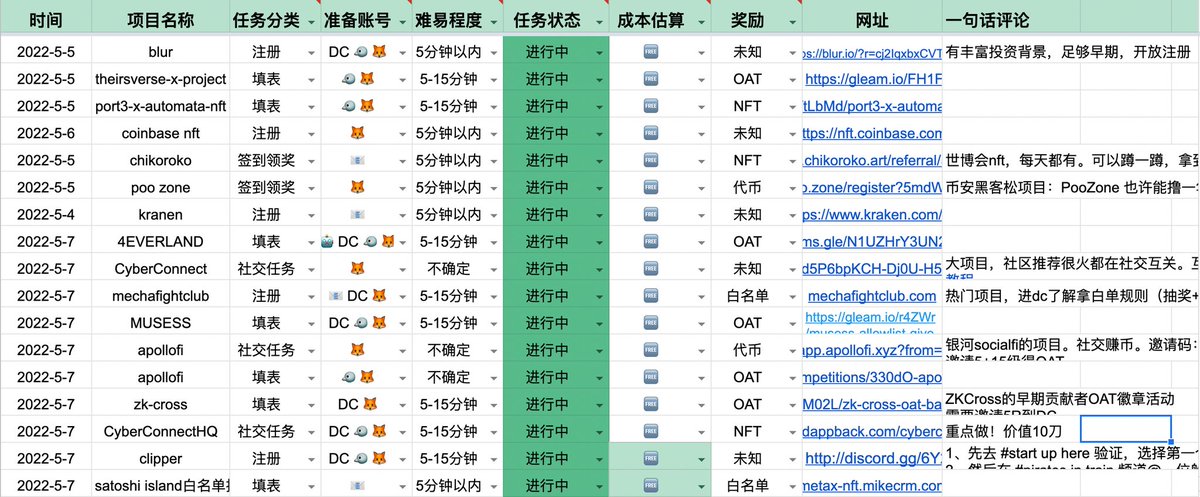Click the envelope emoji in satoshi island row
1200x497 pixels.
pyautogui.click(x=358, y=485)
